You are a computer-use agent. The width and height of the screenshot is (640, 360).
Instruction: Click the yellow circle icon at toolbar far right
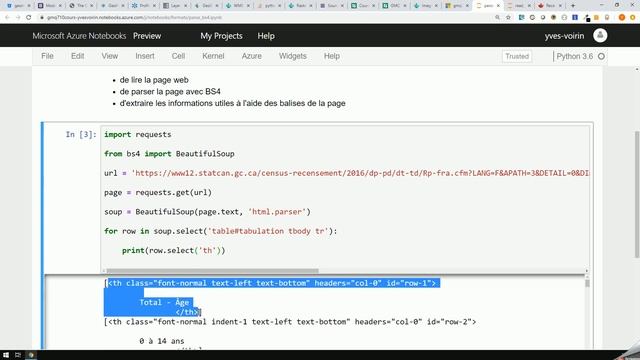633,18
